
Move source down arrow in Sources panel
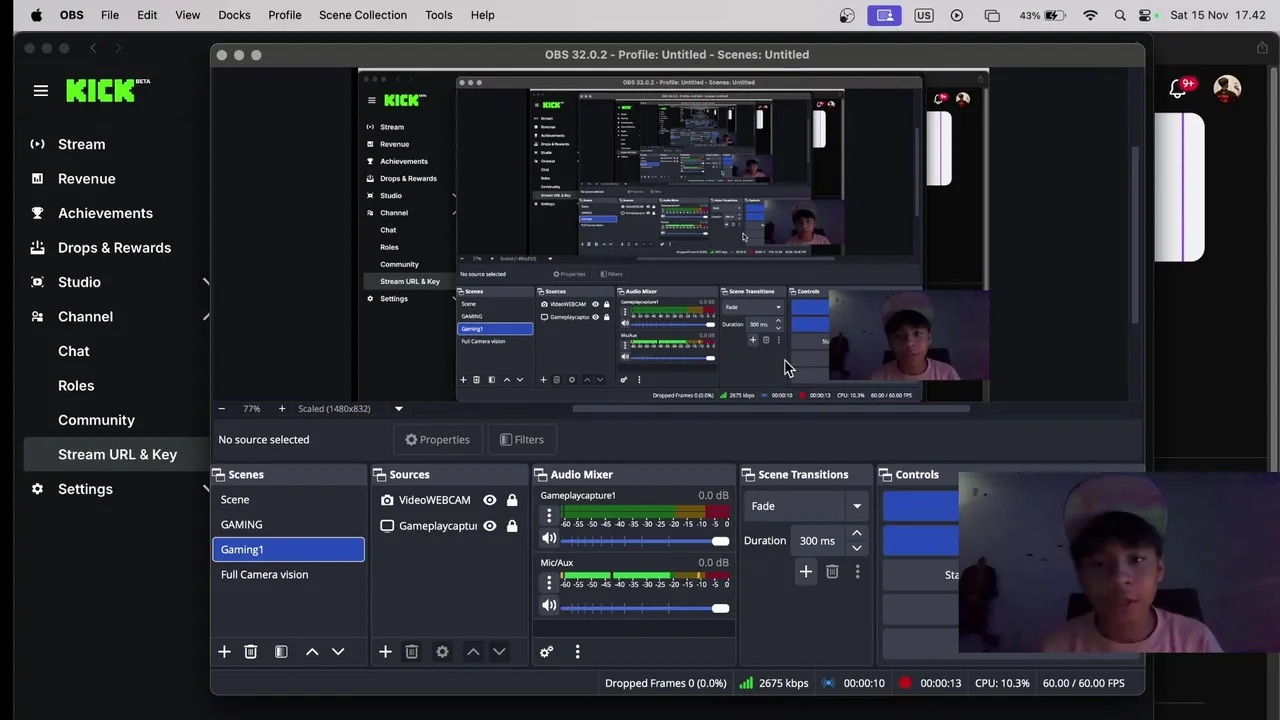point(499,652)
